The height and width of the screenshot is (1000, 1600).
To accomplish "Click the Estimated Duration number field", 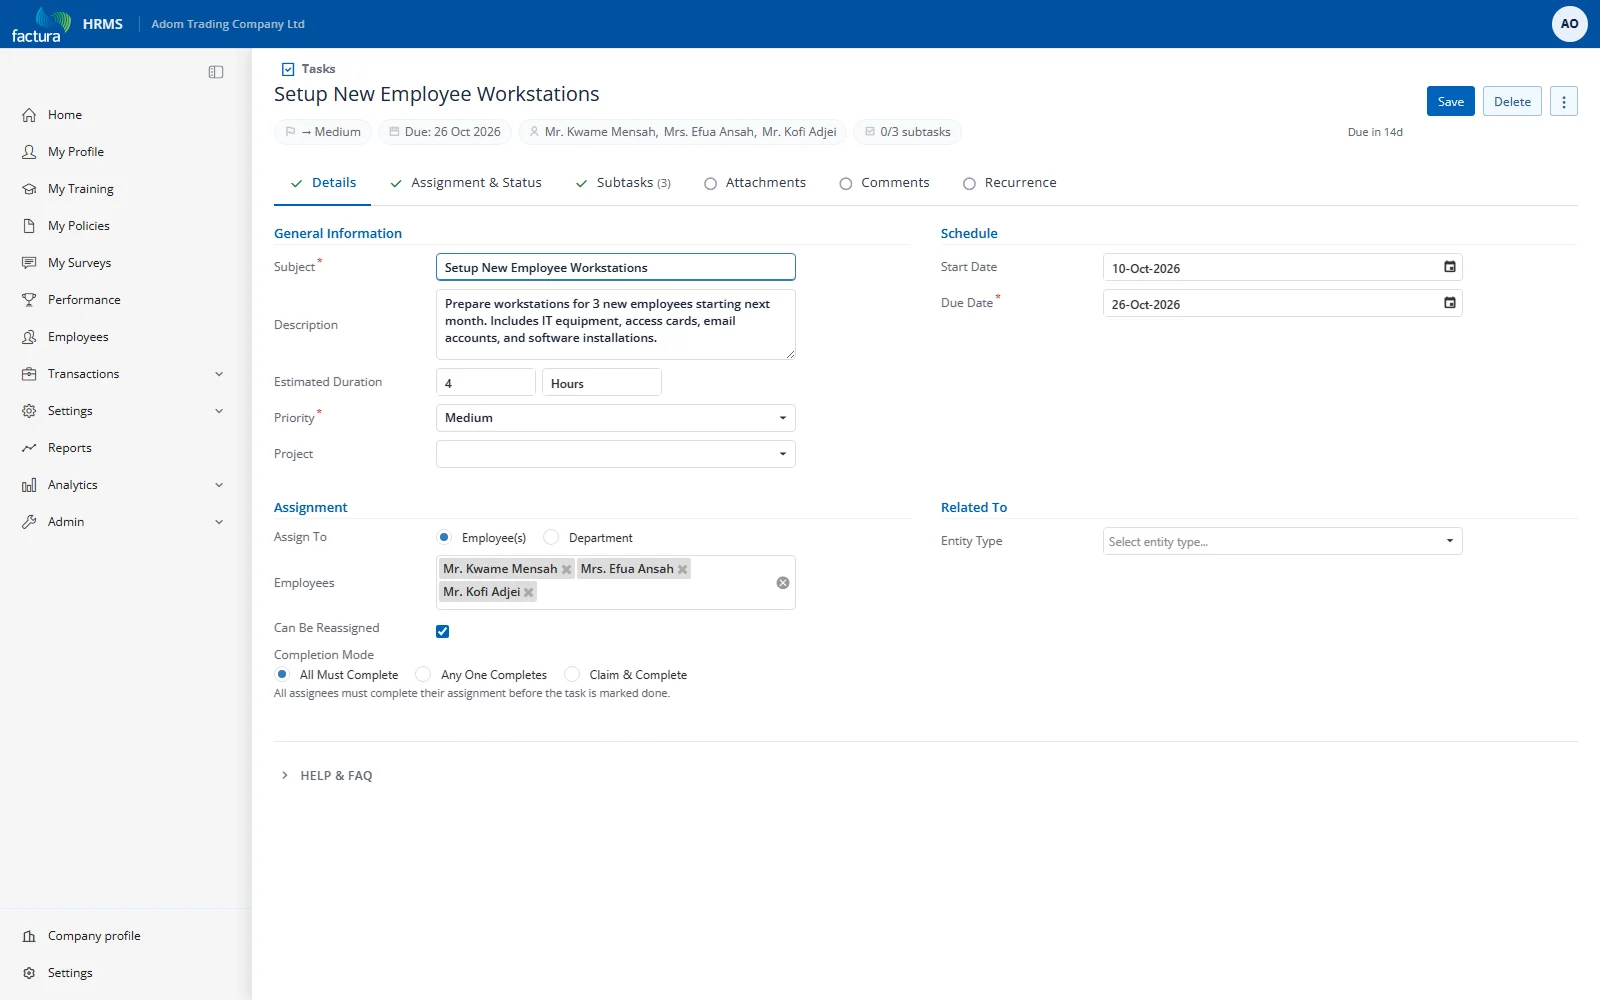I will [486, 383].
